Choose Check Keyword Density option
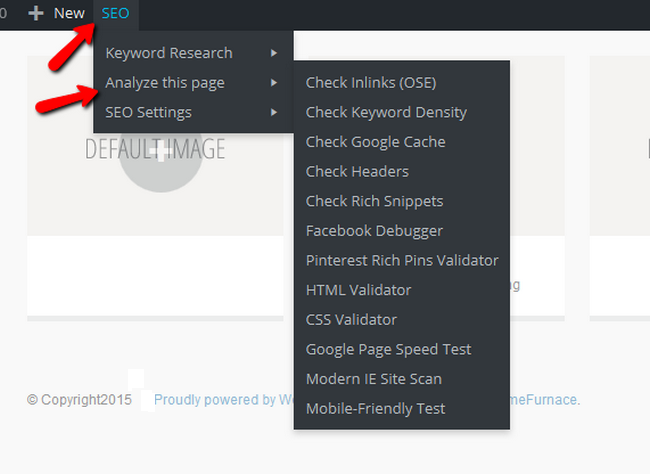Image resolution: width=650 pixels, height=474 pixels. click(386, 112)
